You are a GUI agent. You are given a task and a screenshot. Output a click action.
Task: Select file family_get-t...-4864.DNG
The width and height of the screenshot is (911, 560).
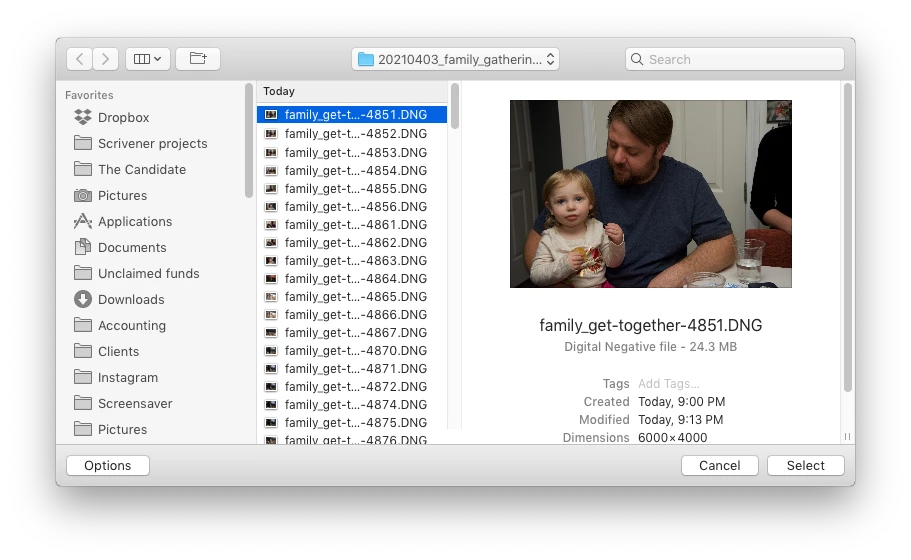coord(352,279)
